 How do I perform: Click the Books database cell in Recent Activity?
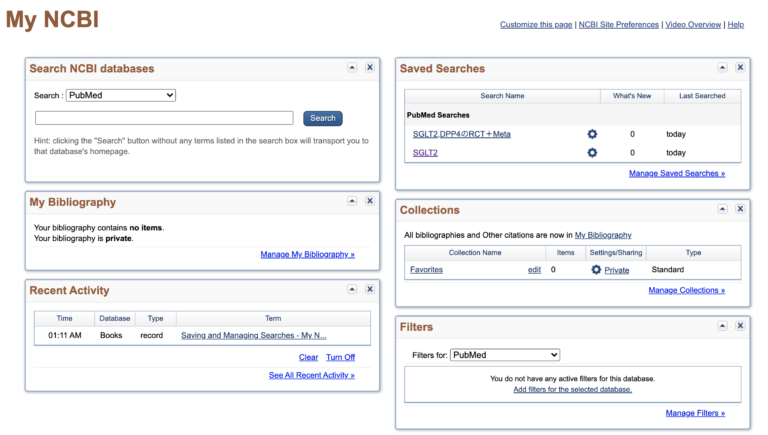coord(111,335)
